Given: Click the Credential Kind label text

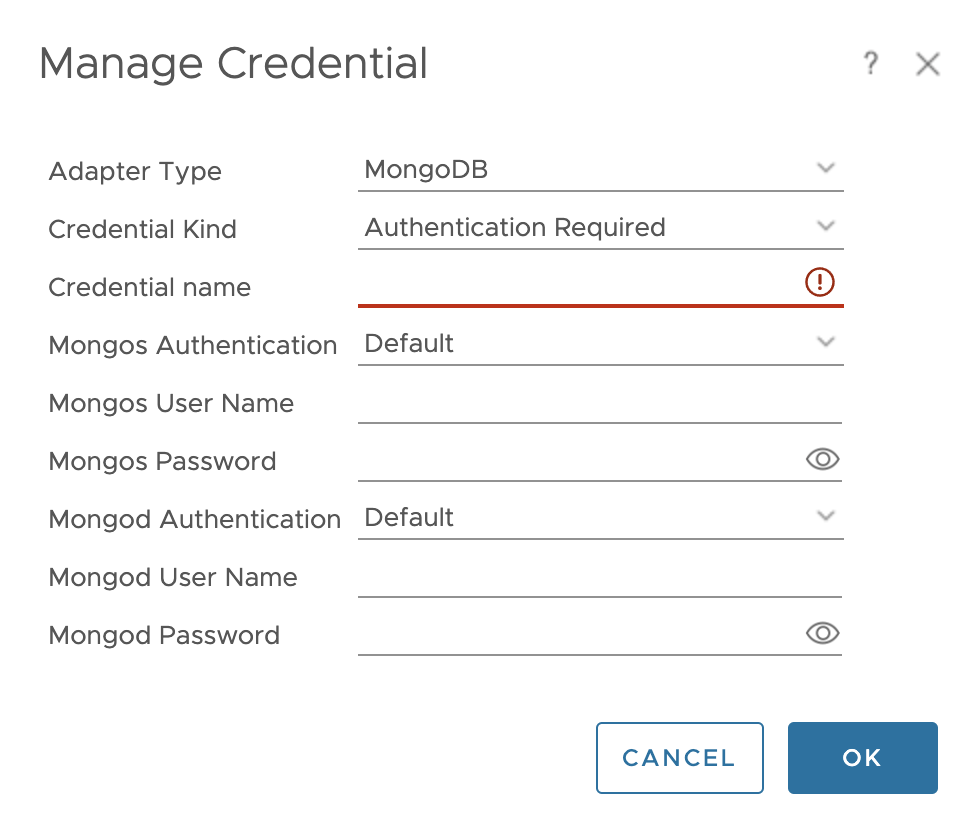Looking at the screenshot, I should [142, 229].
